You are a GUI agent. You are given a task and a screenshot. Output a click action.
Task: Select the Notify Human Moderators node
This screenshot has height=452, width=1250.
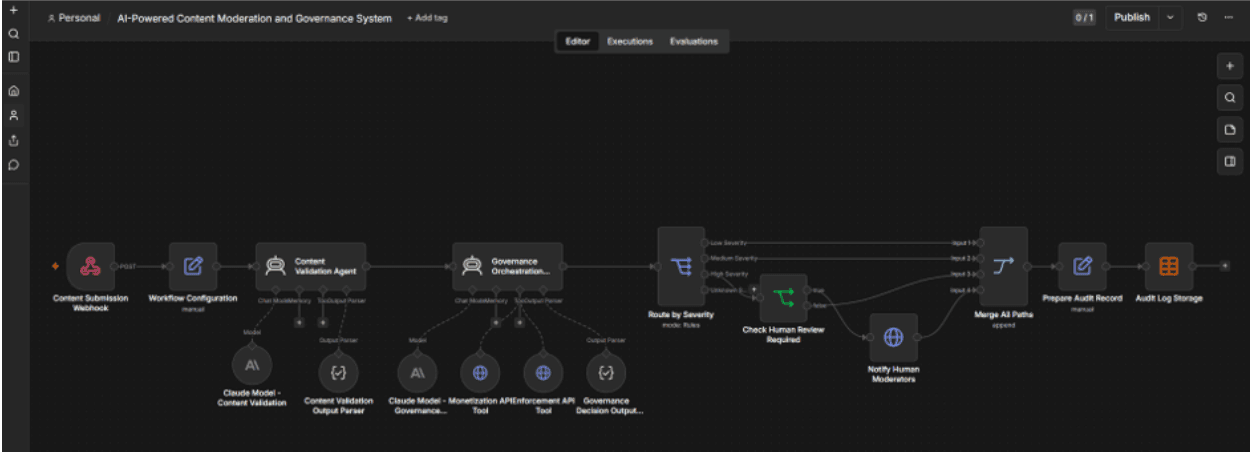click(893, 337)
